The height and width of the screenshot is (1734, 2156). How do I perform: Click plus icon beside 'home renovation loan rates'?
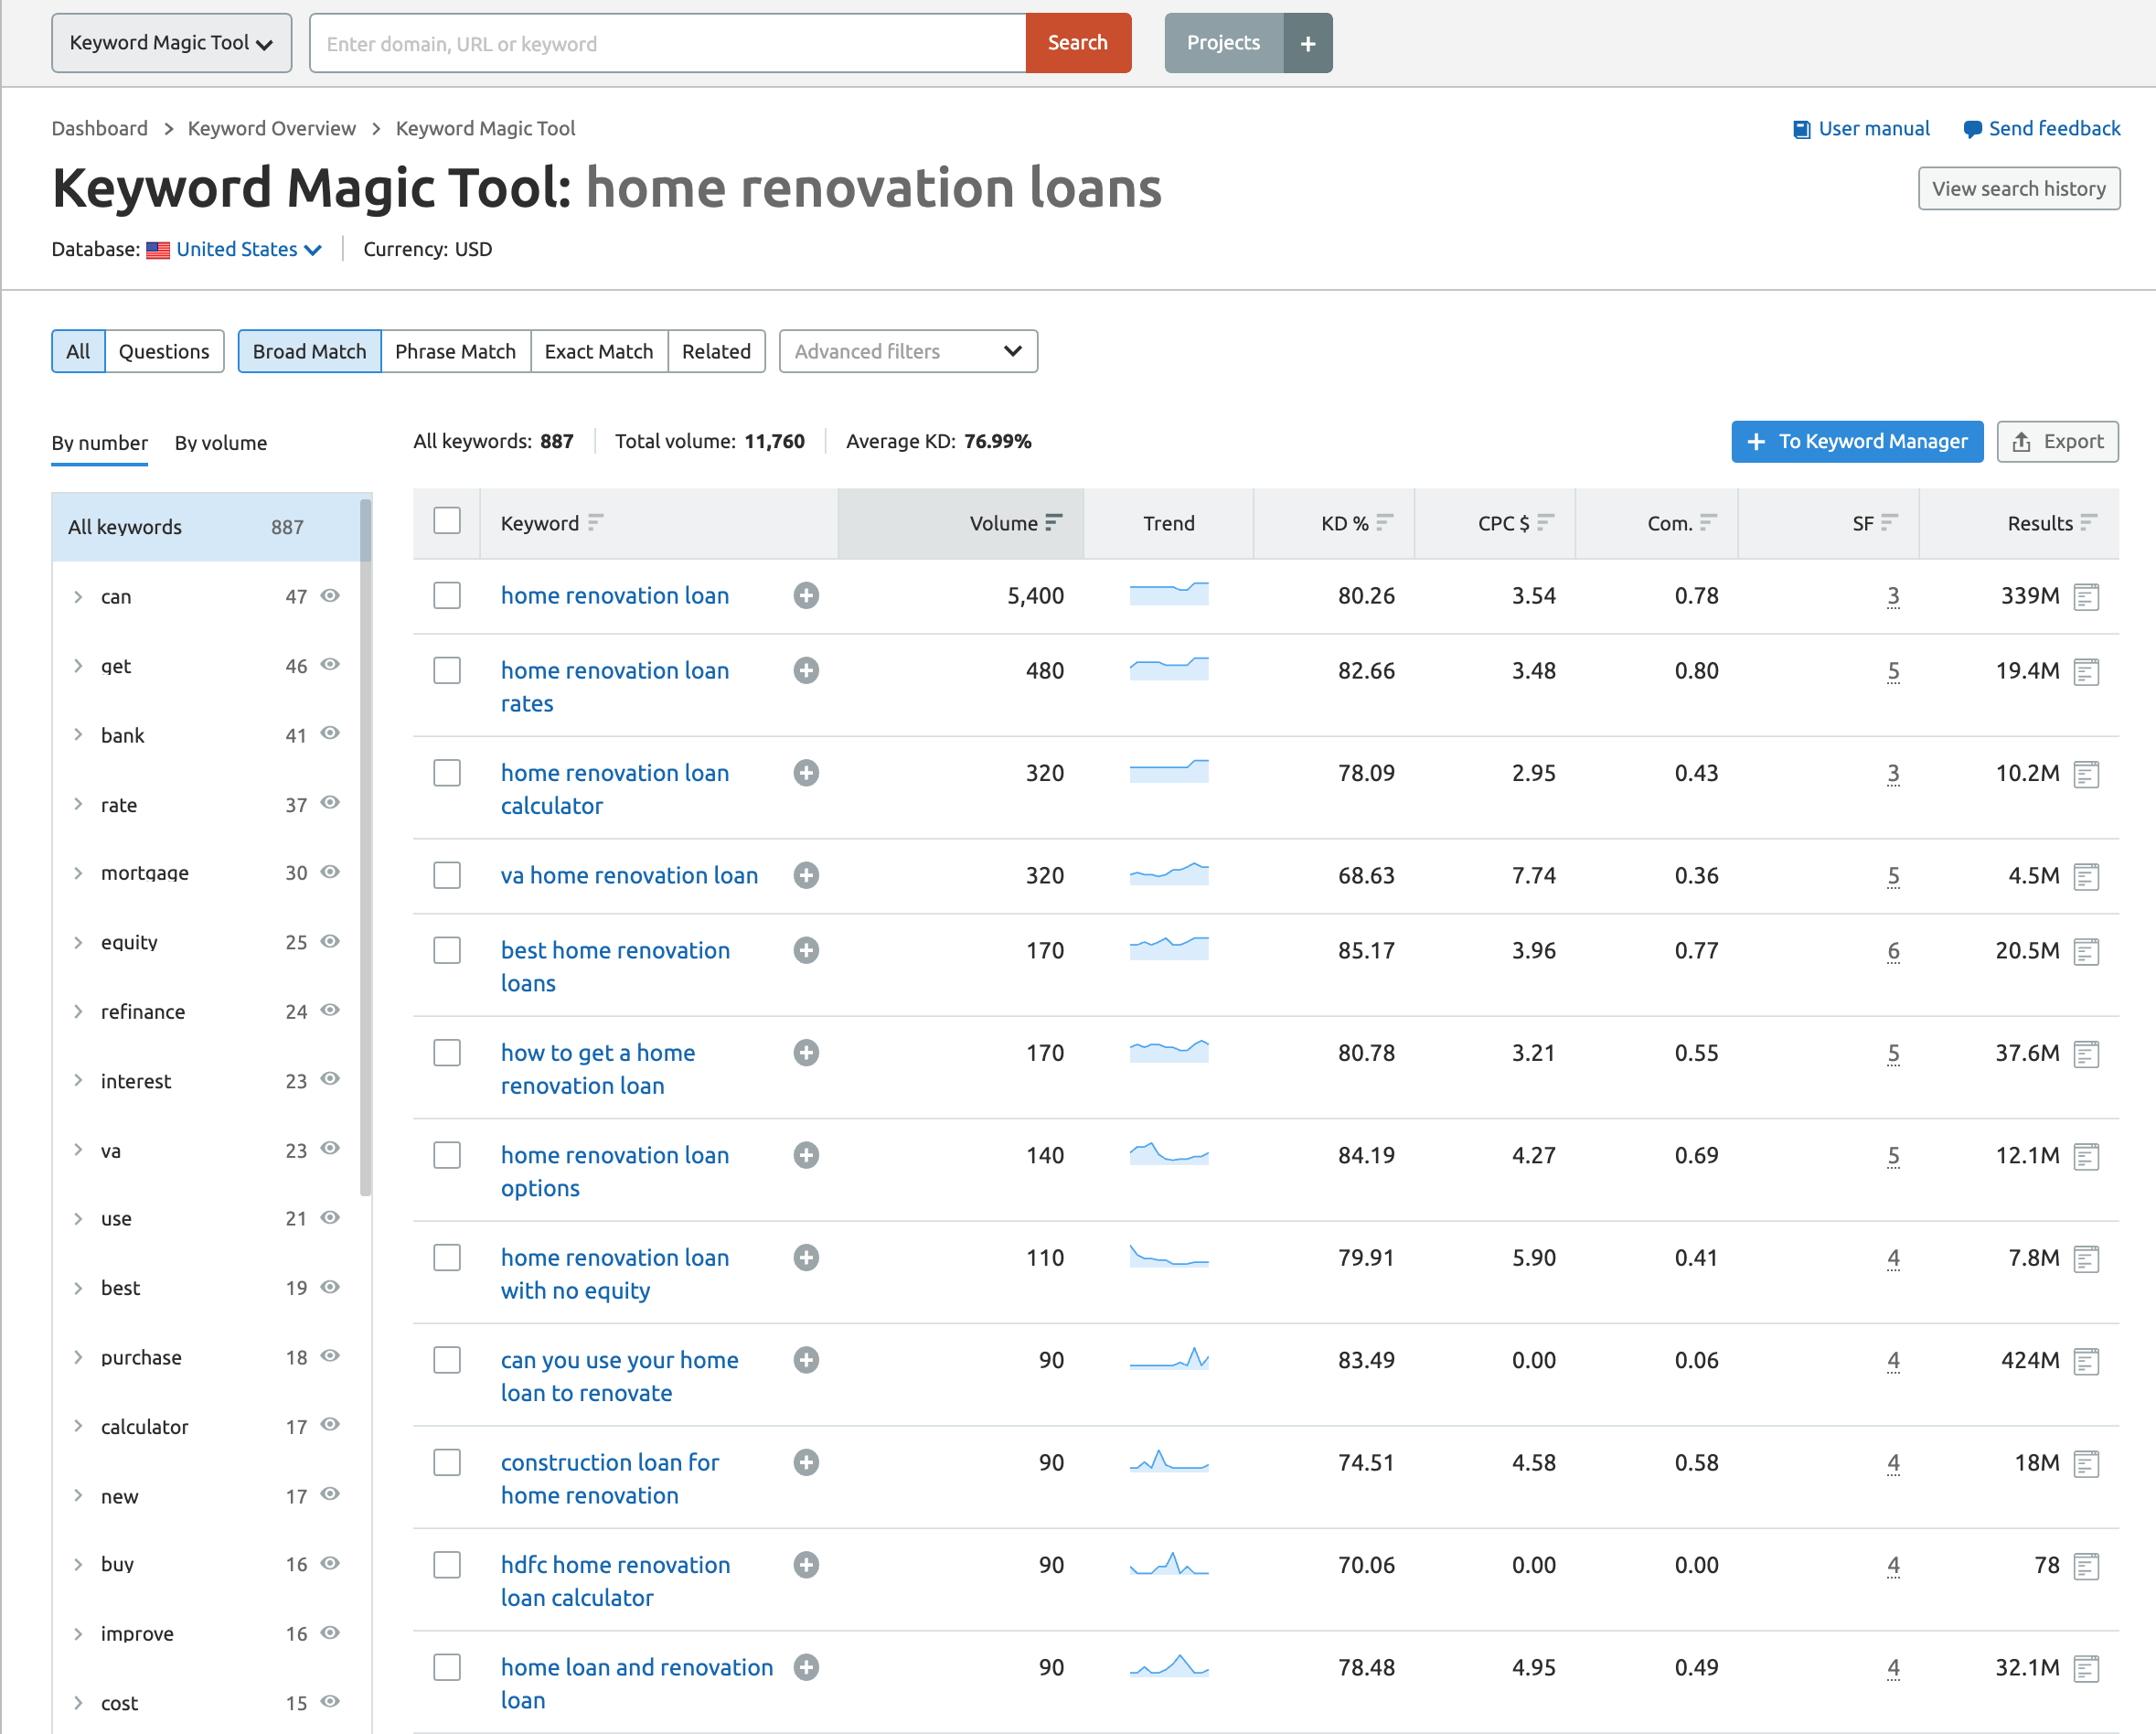click(x=806, y=671)
